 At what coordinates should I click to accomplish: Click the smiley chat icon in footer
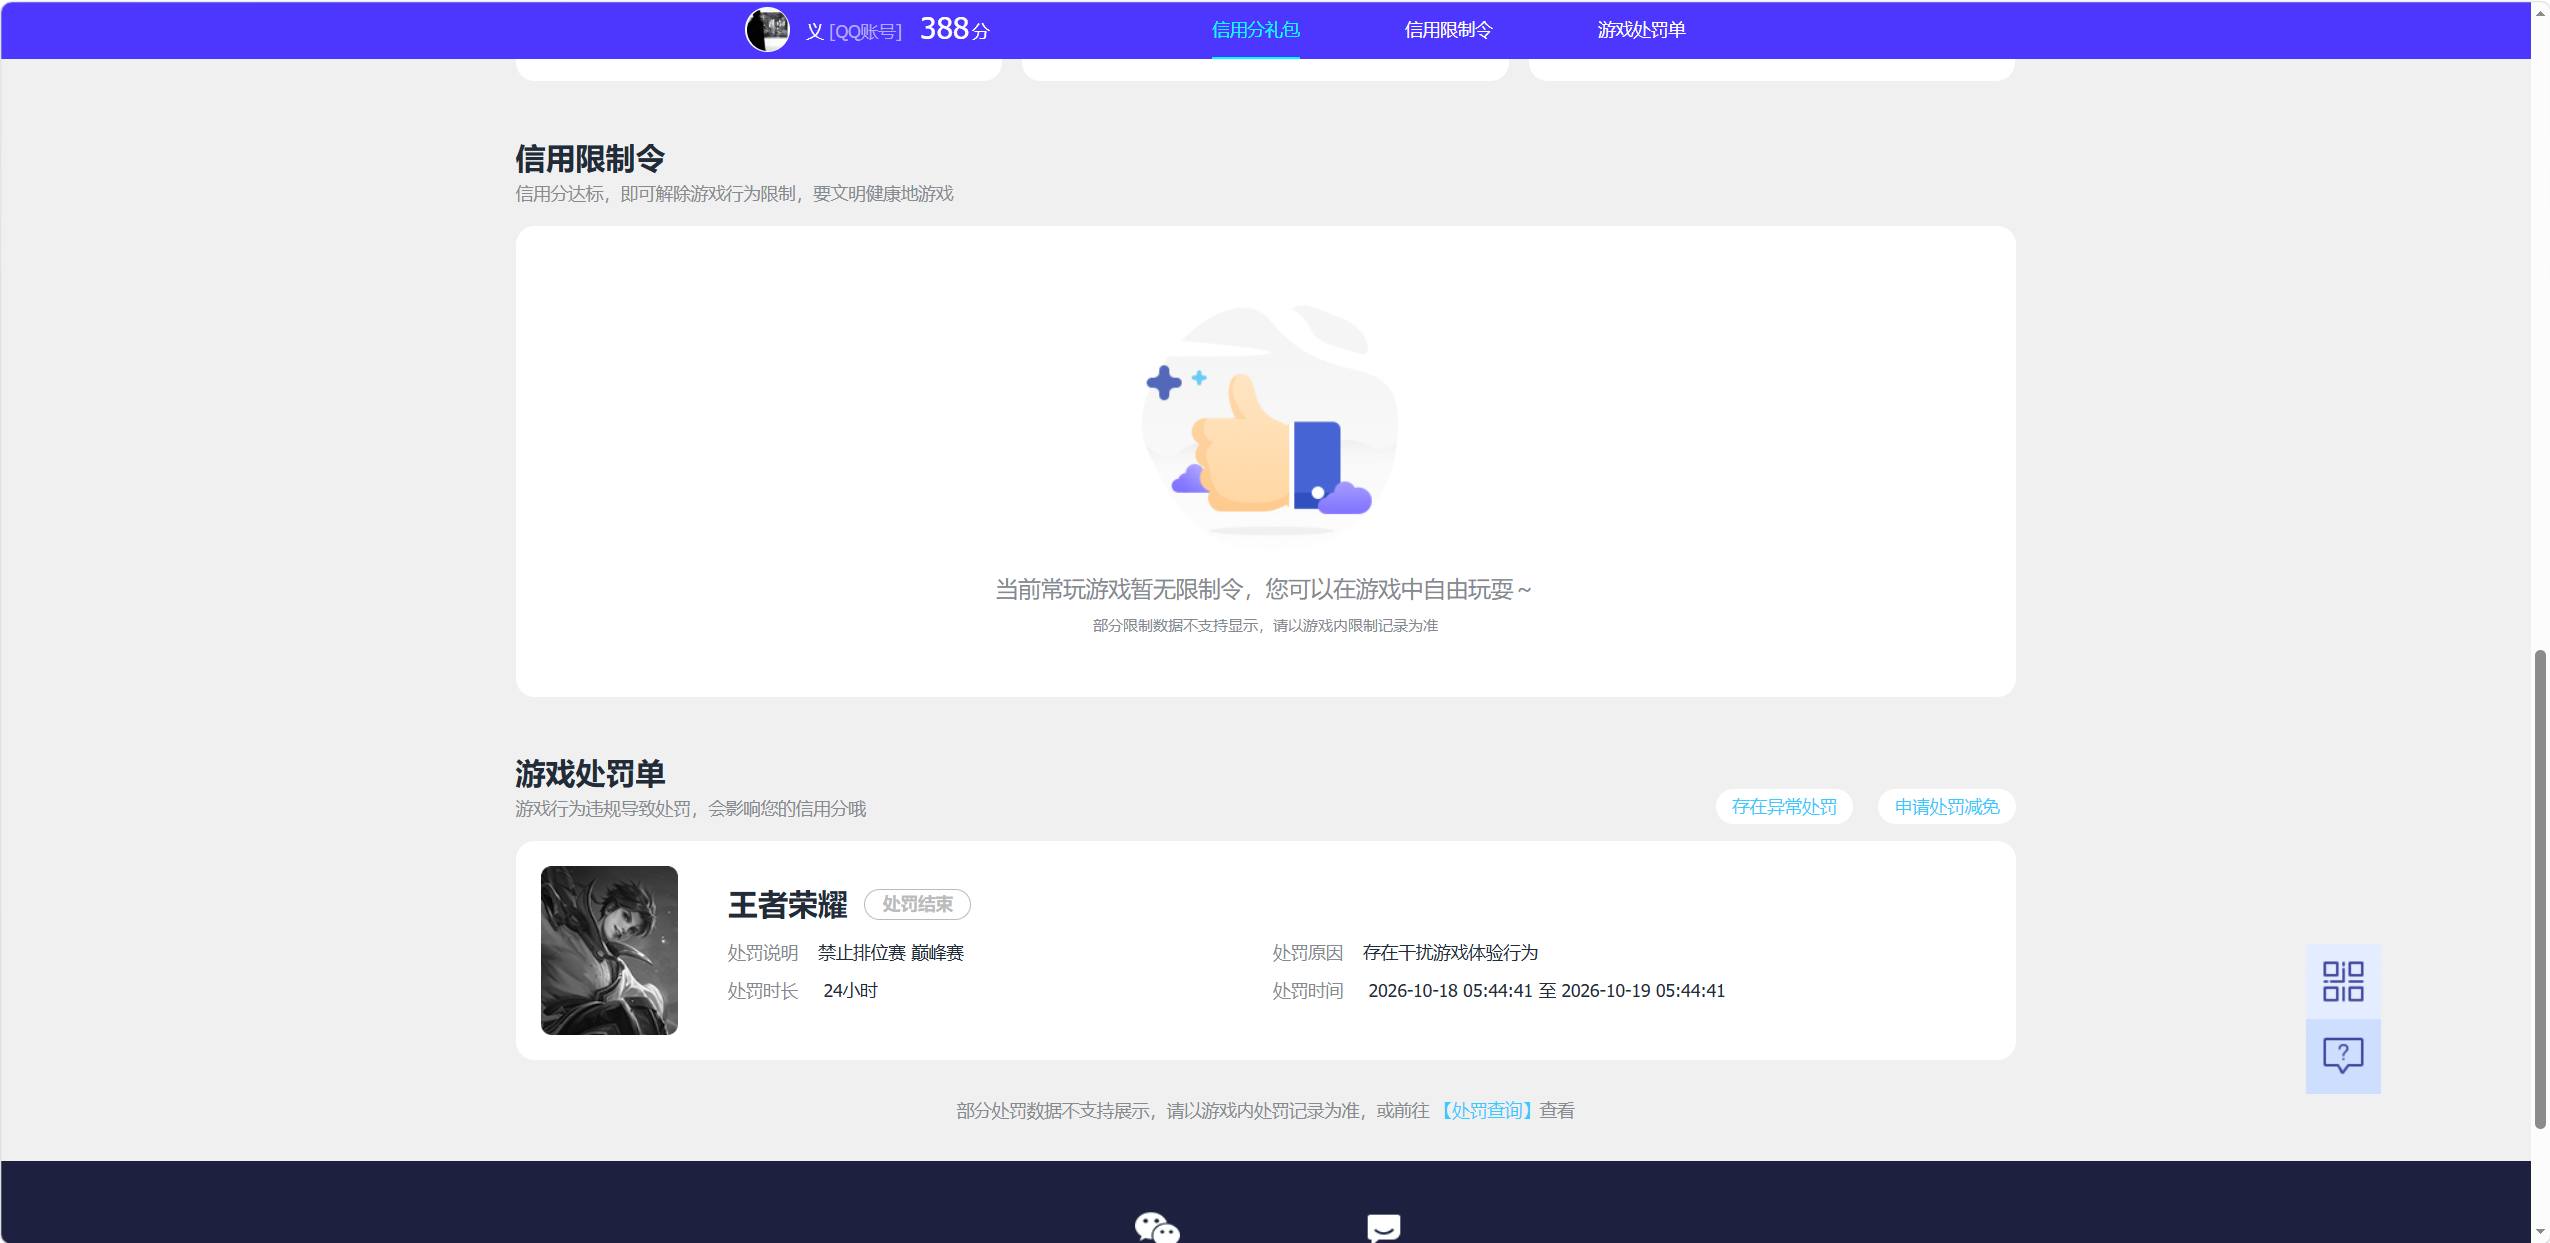[x=1383, y=1228]
